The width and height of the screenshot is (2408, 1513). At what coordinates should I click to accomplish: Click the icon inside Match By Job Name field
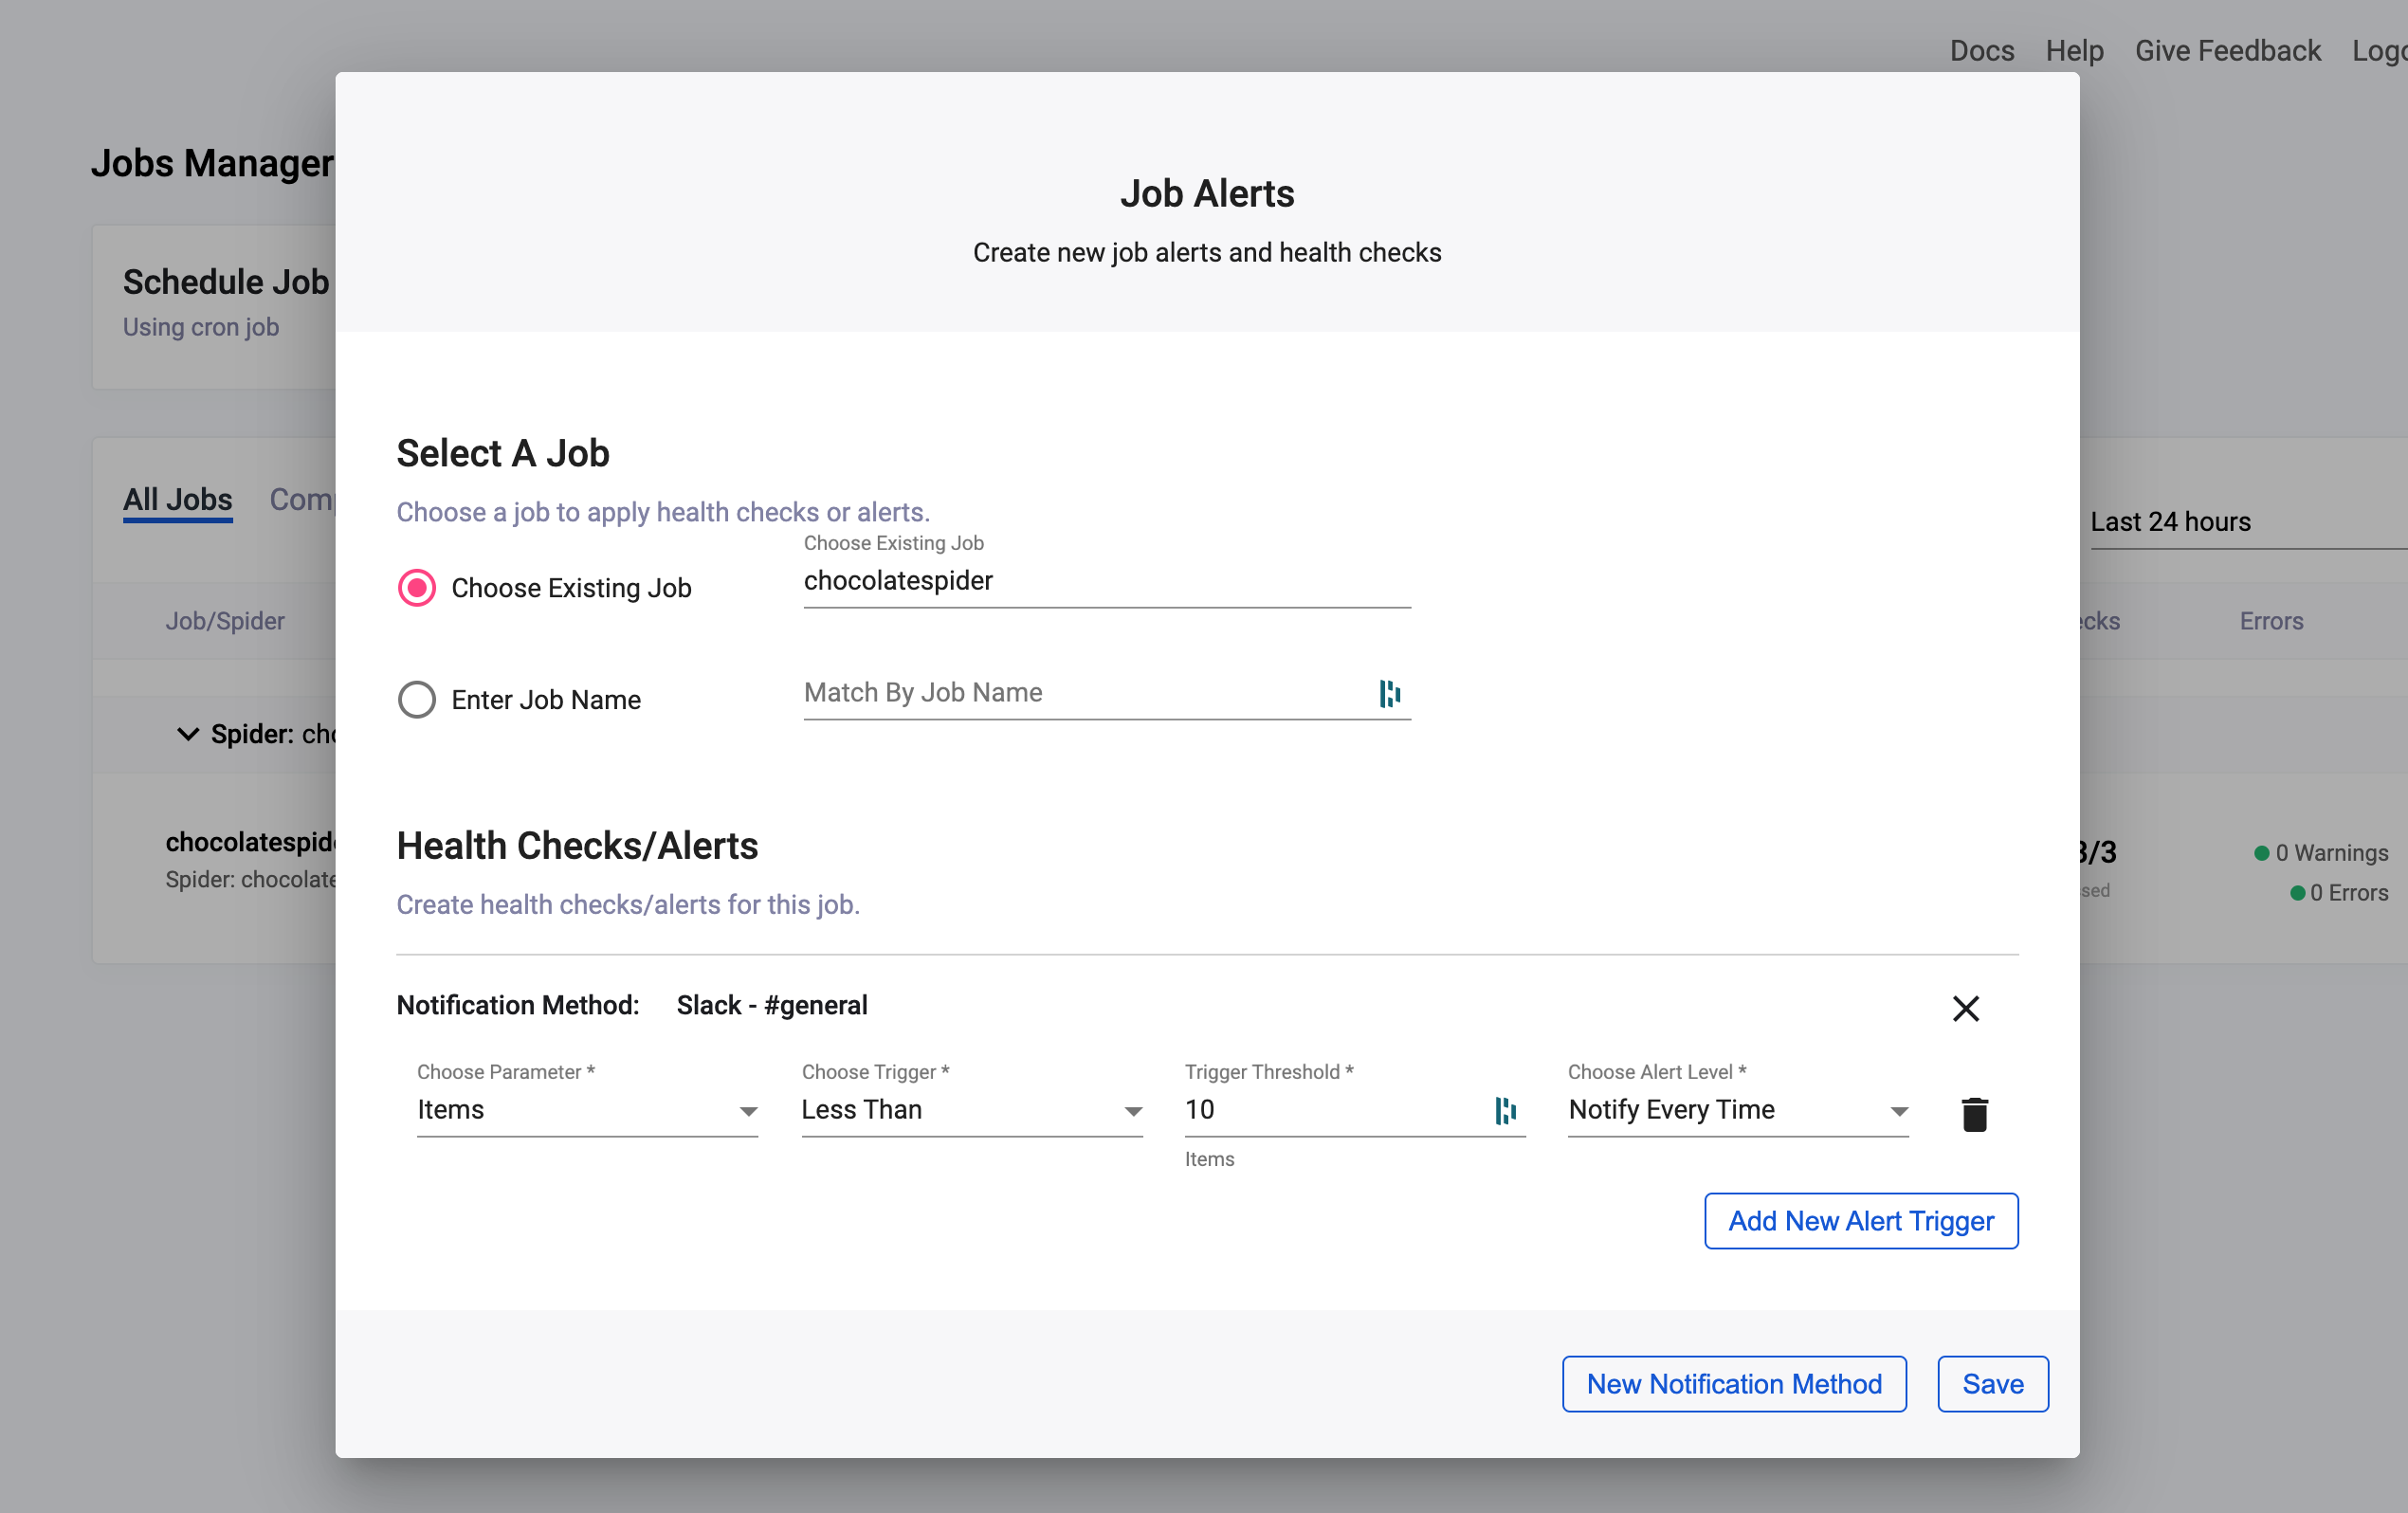coord(1389,693)
